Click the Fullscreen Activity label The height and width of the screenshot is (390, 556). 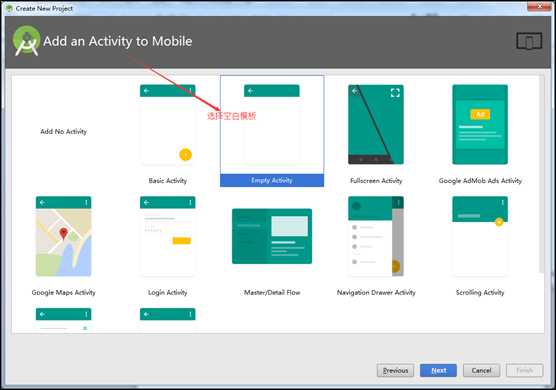tap(376, 181)
